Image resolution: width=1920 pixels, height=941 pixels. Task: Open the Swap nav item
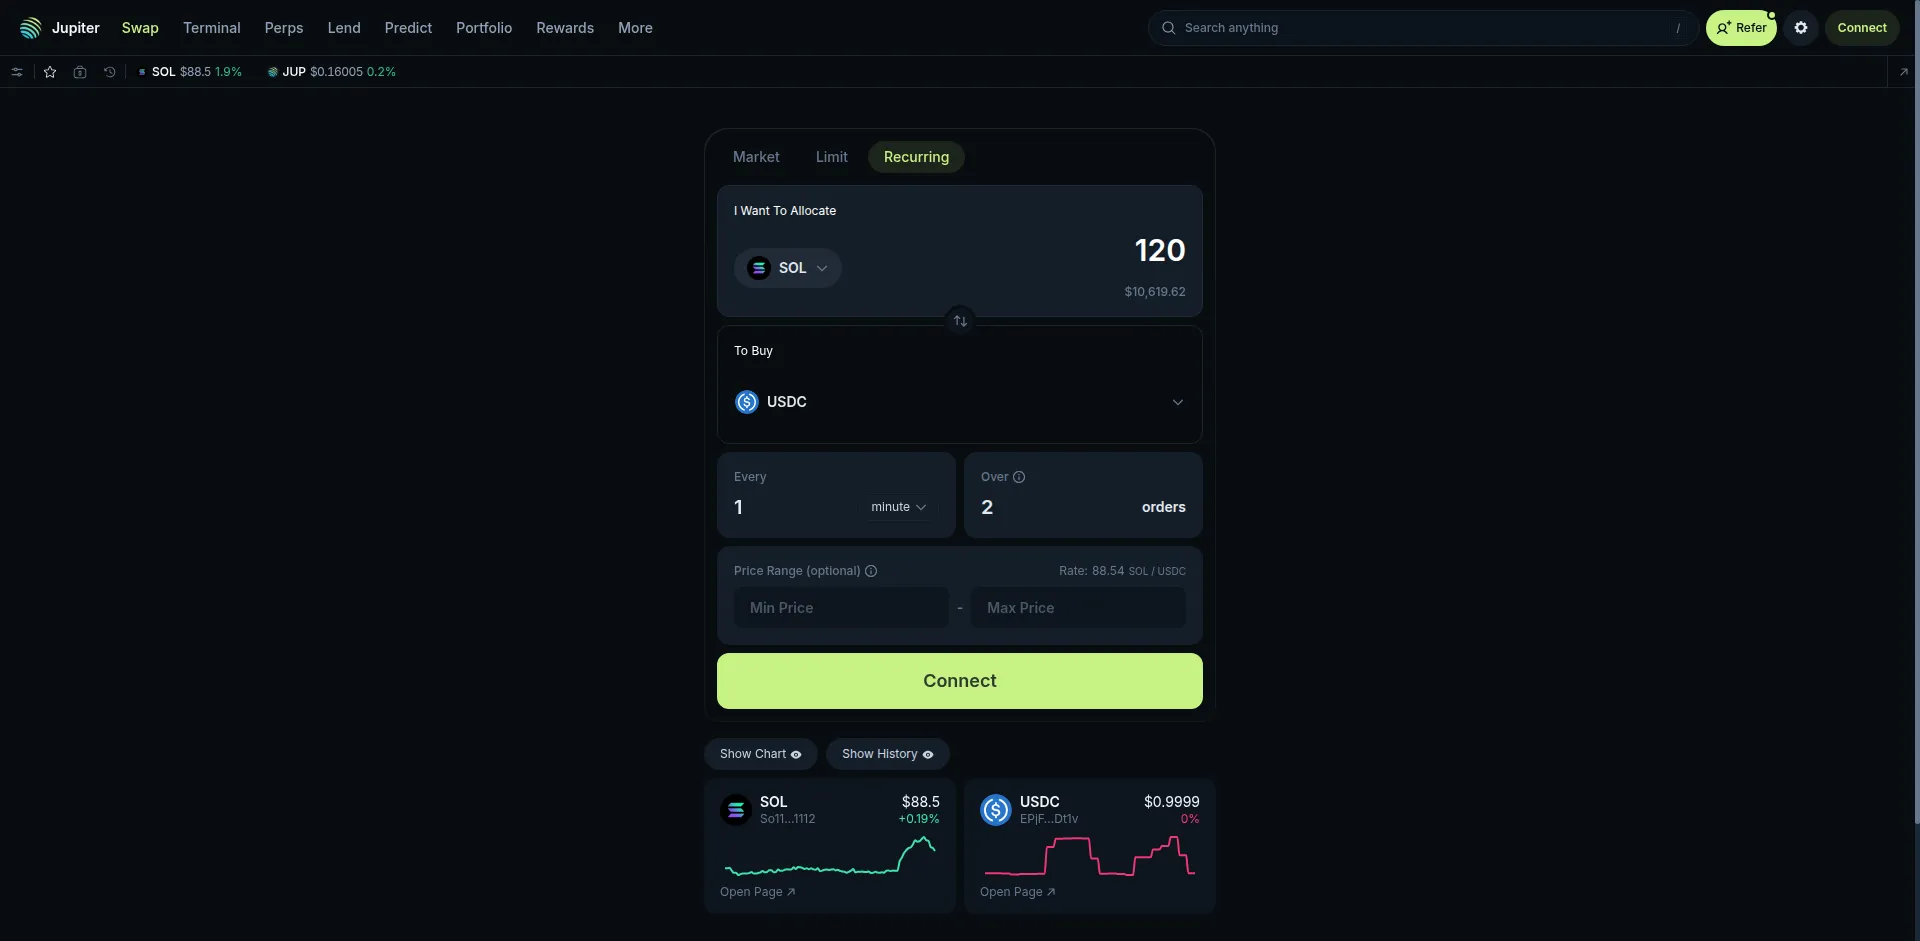coord(140,28)
